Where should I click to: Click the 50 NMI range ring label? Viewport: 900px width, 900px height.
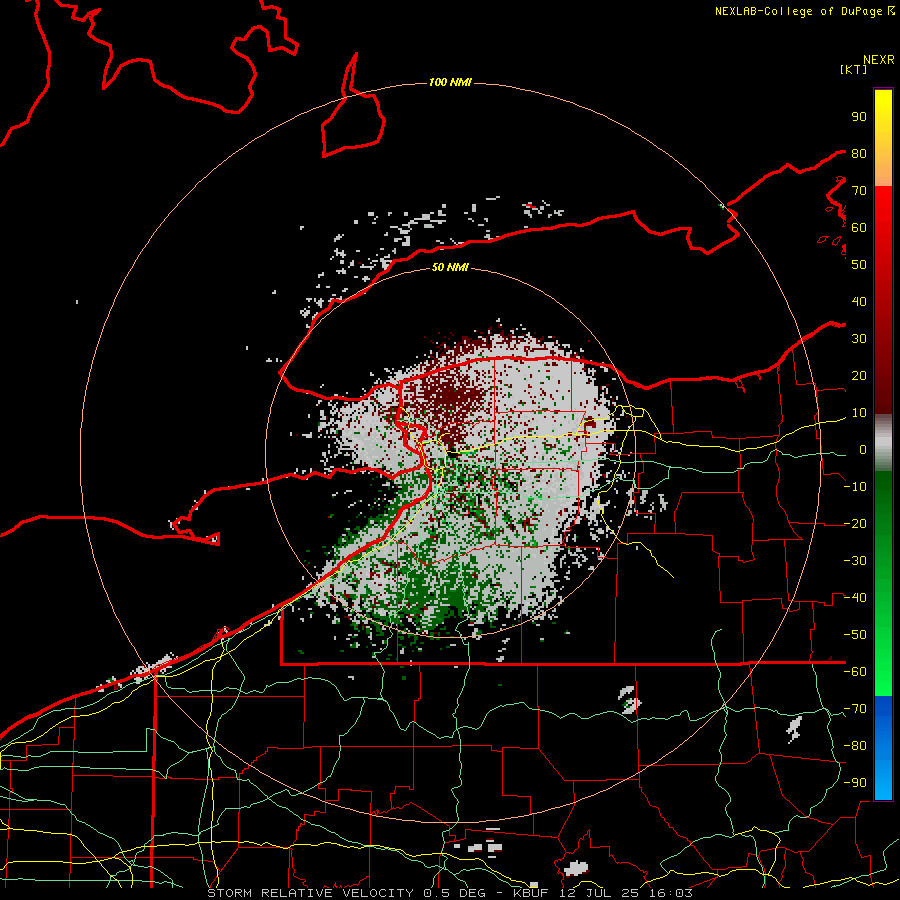point(450,267)
